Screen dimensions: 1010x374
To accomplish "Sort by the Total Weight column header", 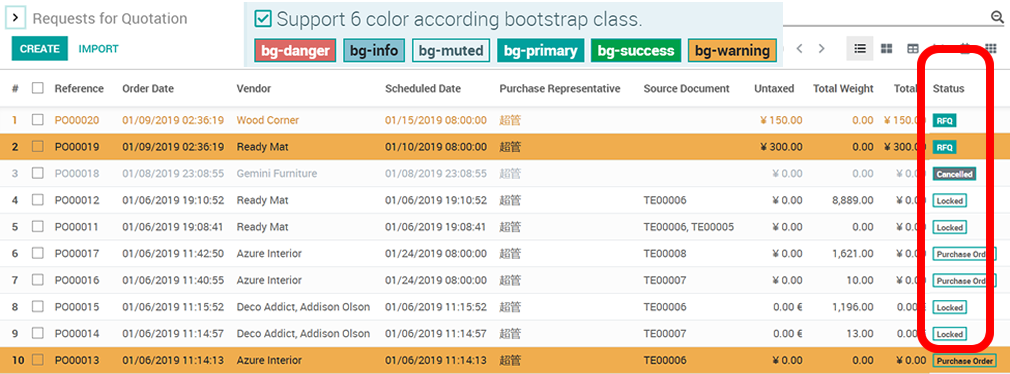I will pyautogui.click(x=843, y=89).
